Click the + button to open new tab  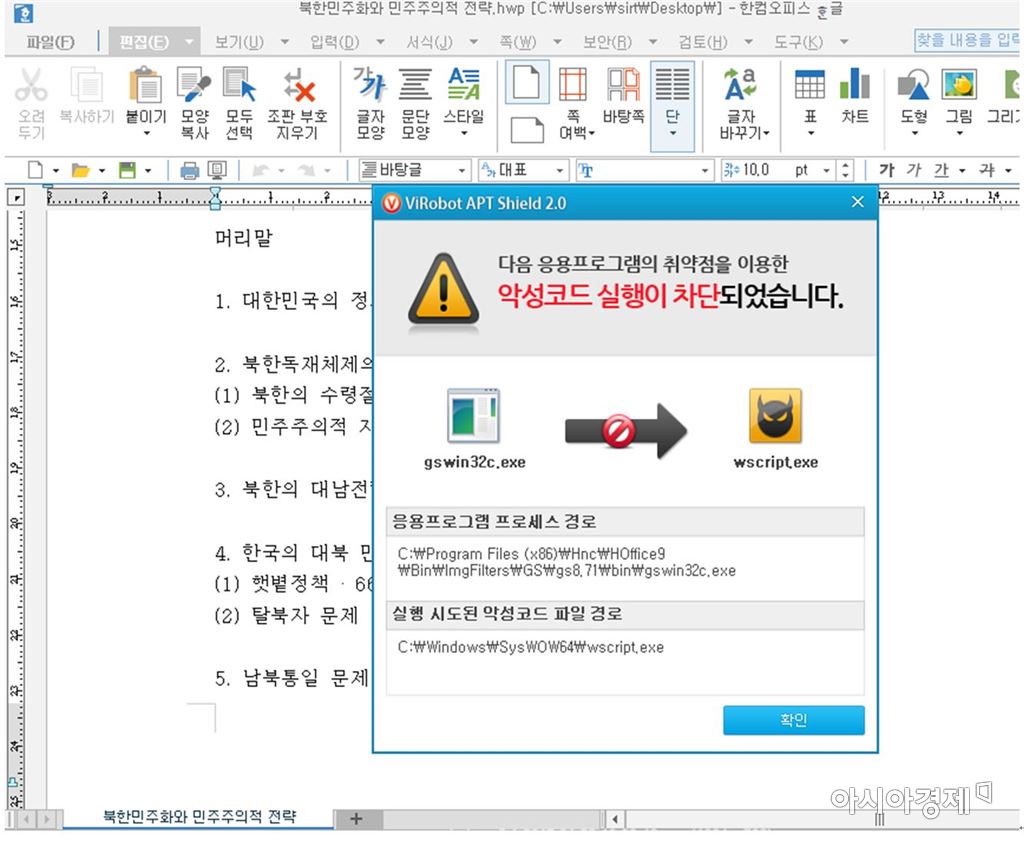pyautogui.click(x=356, y=818)
